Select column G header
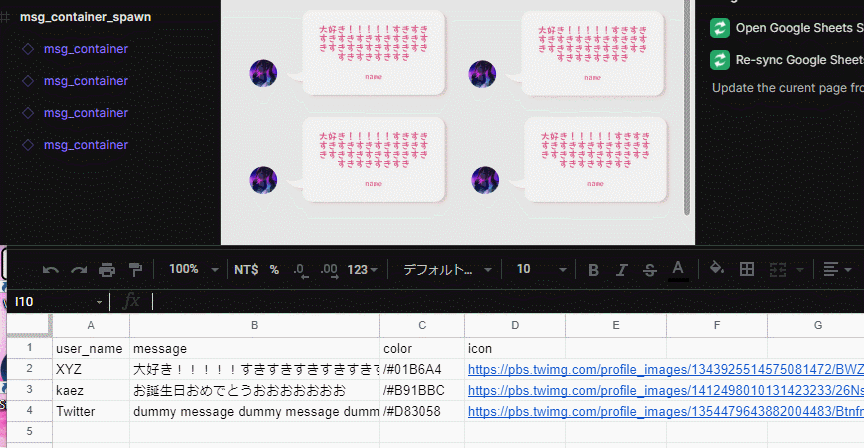This screenshot has height=448, width=864. click(818, 325)
